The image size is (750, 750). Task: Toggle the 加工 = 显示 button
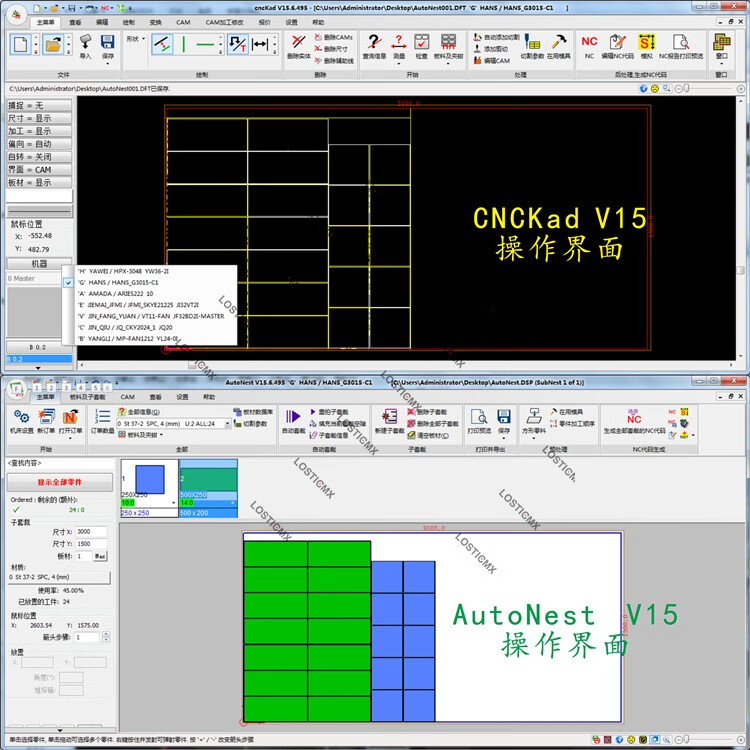coord(39,131)
